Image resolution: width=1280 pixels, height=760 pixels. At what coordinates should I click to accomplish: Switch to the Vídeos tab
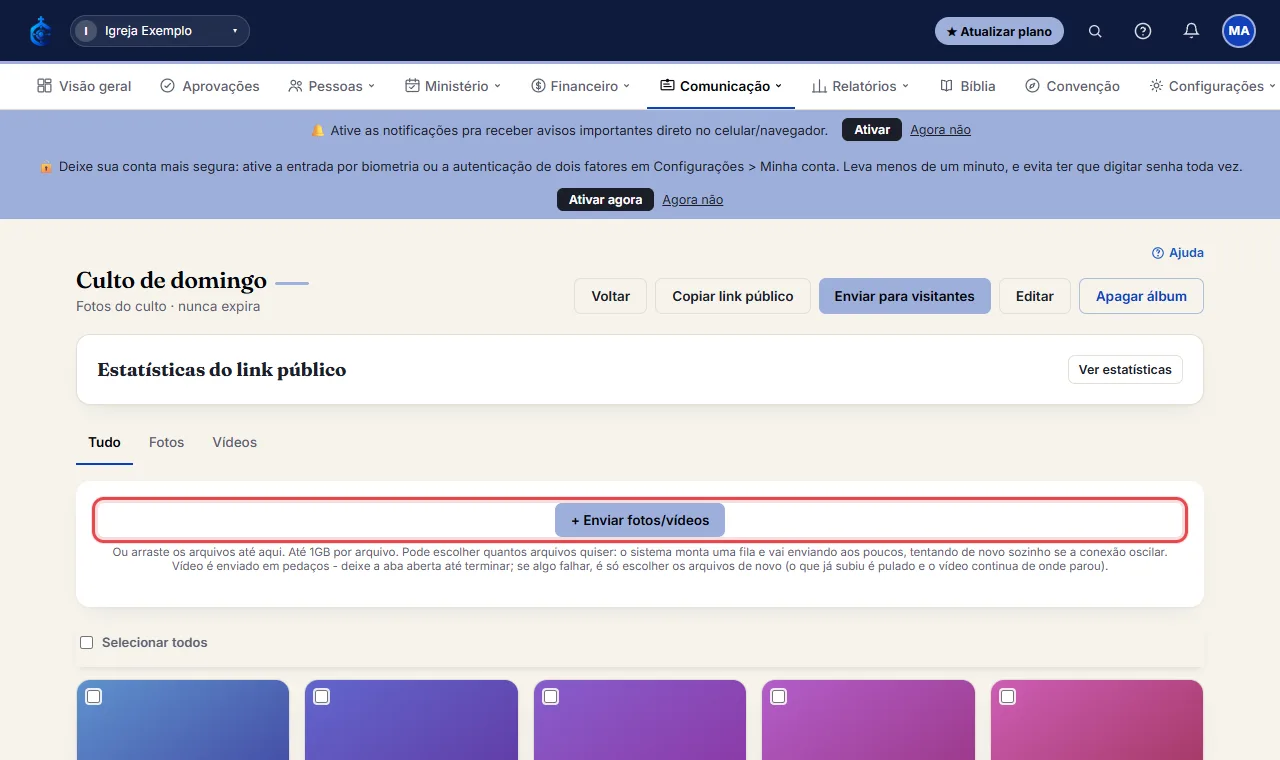[x=235, y=442]
